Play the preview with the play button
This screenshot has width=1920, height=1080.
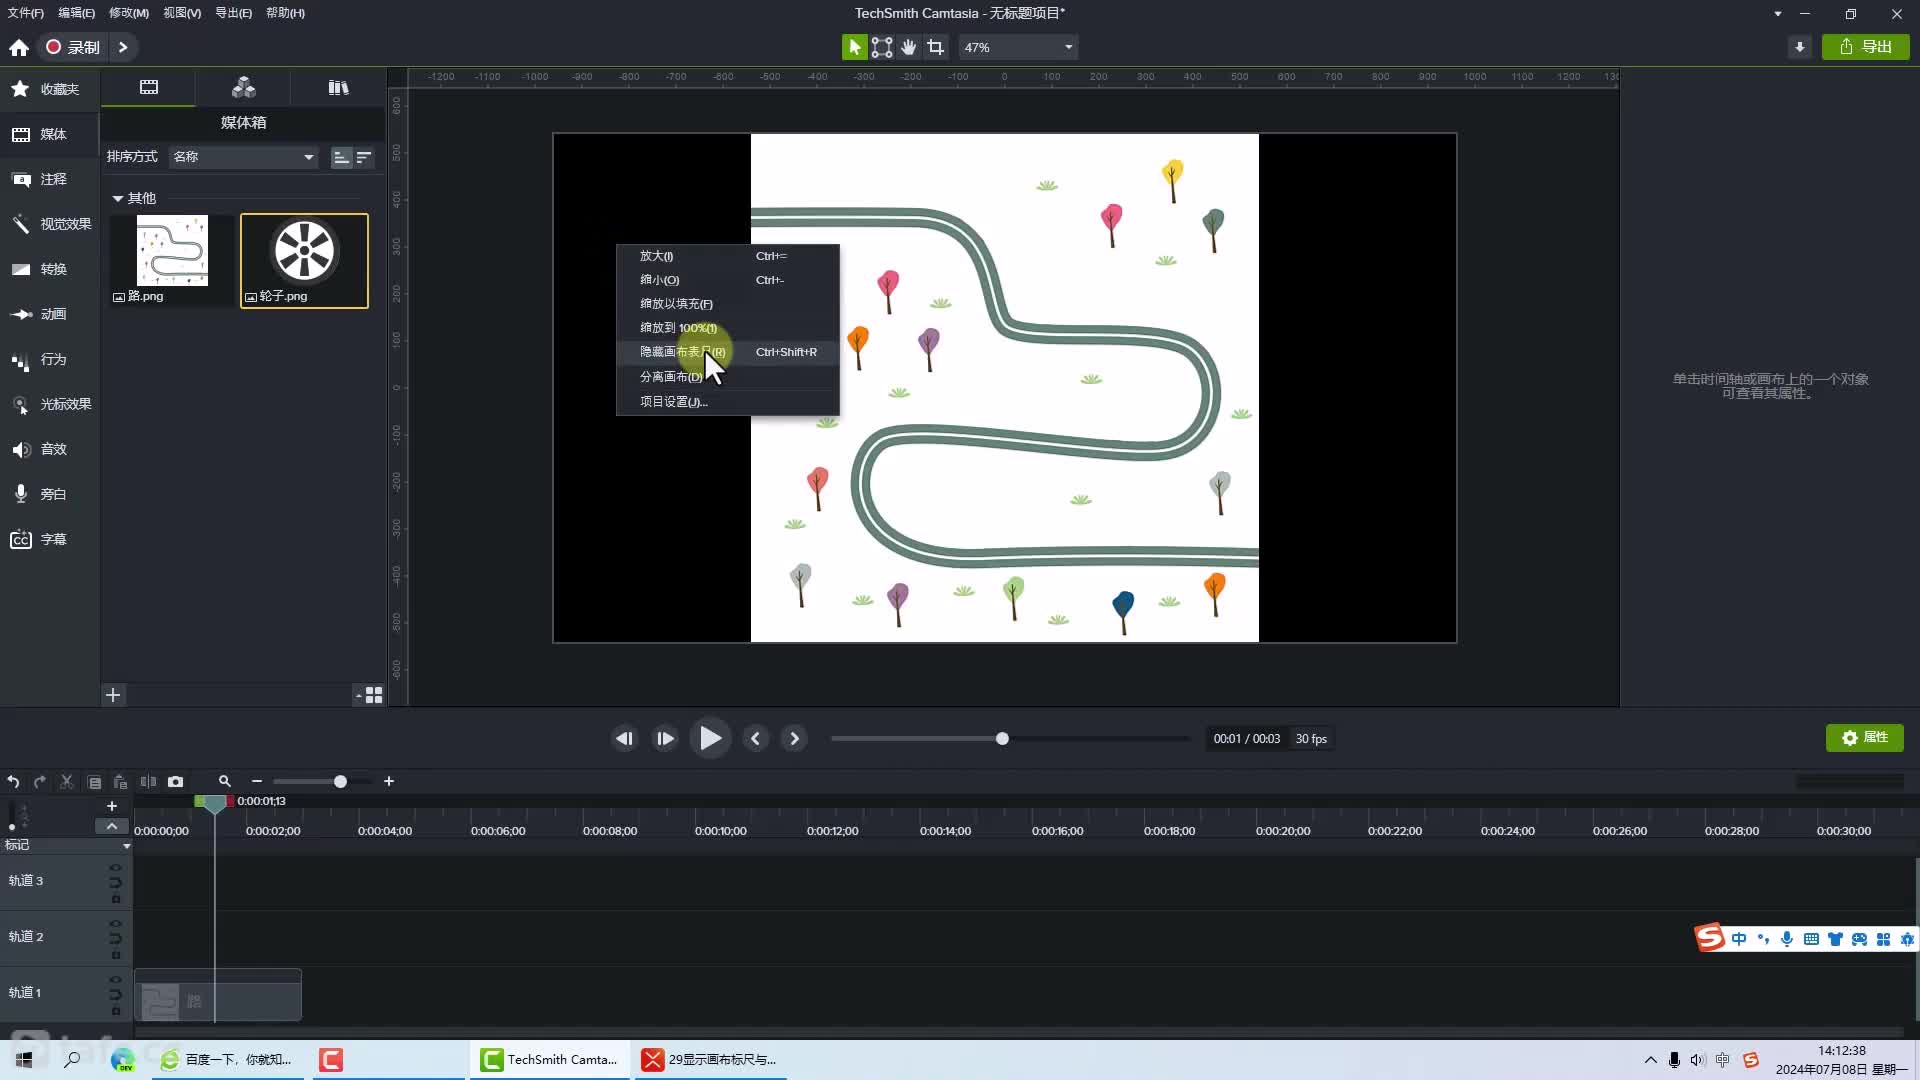click(710, 739)
